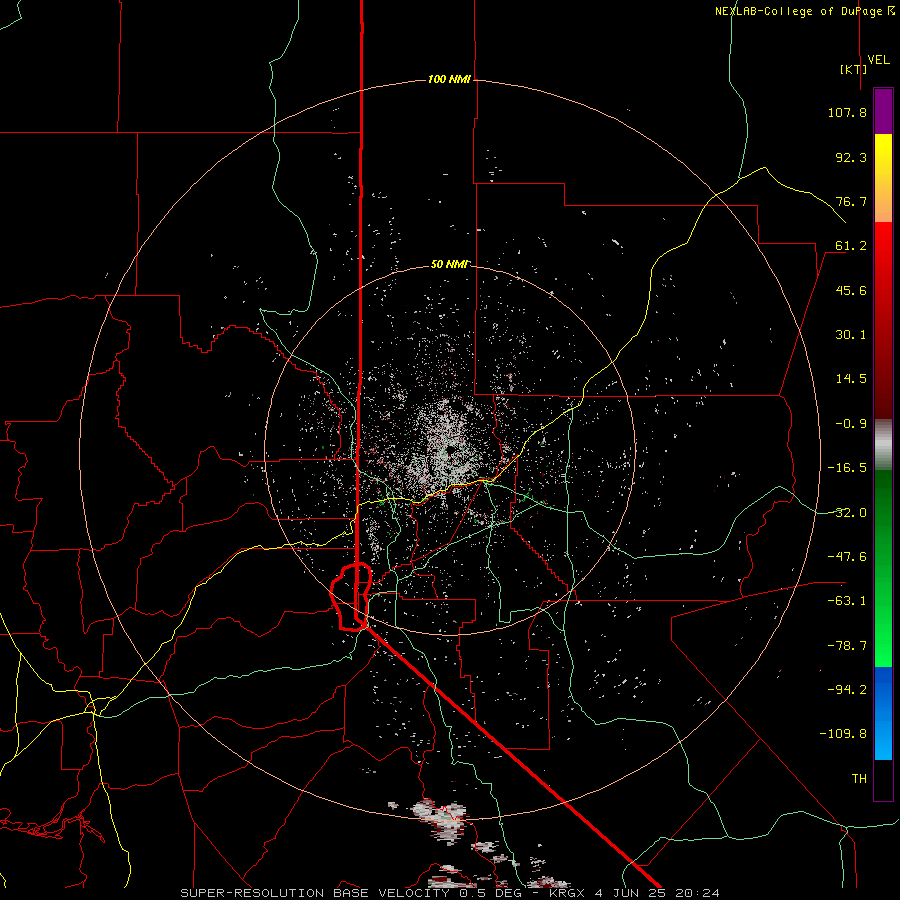Select the -63.1 velocity scale value
Image resolution: width=900 pixels, height=900 pixels.
coord(847,601)
